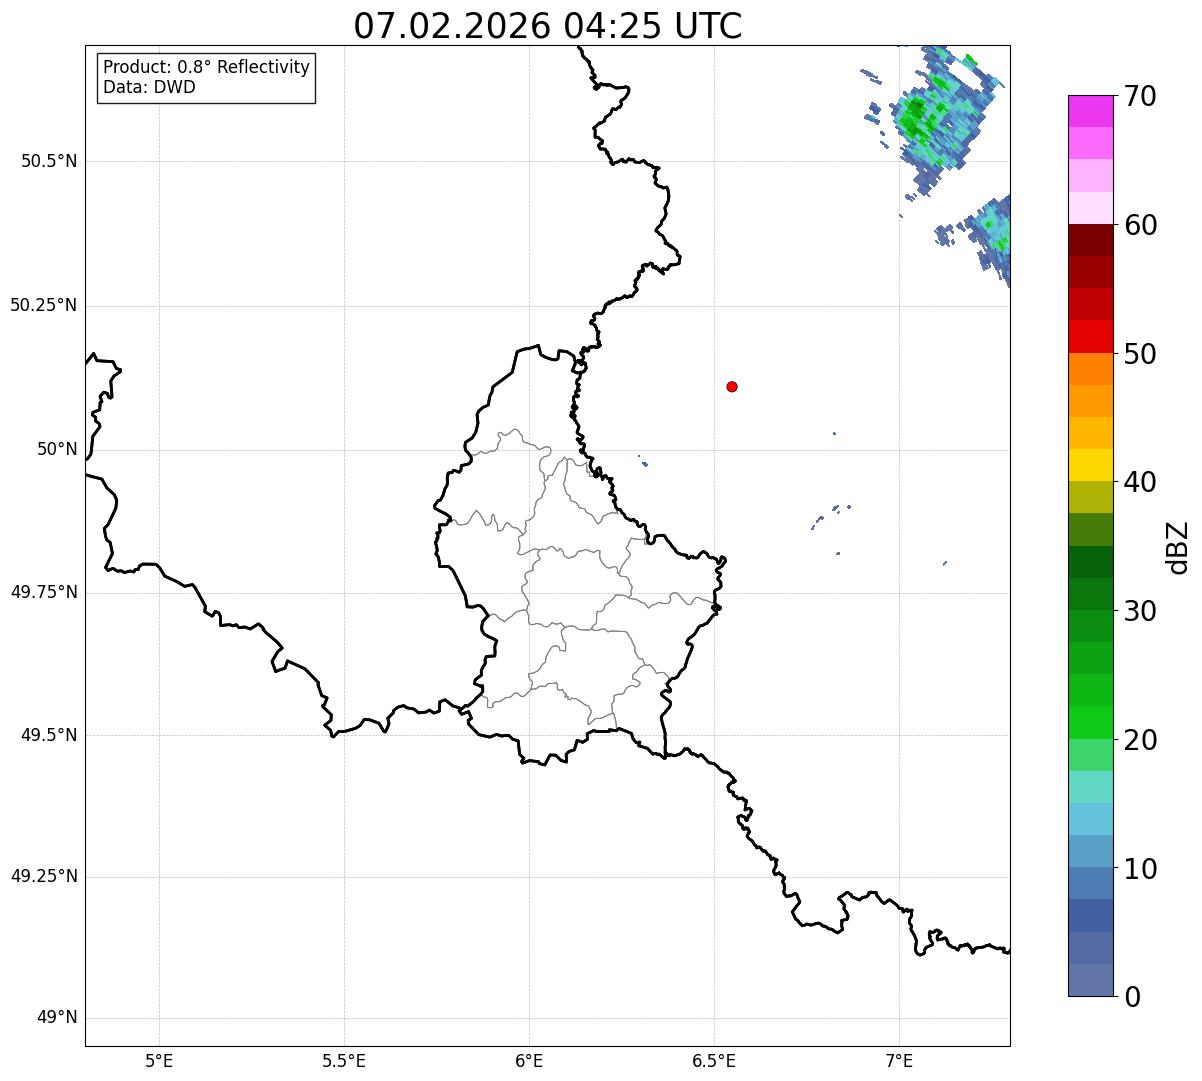Click the 10 tick on colorbar

[1139, 868]
